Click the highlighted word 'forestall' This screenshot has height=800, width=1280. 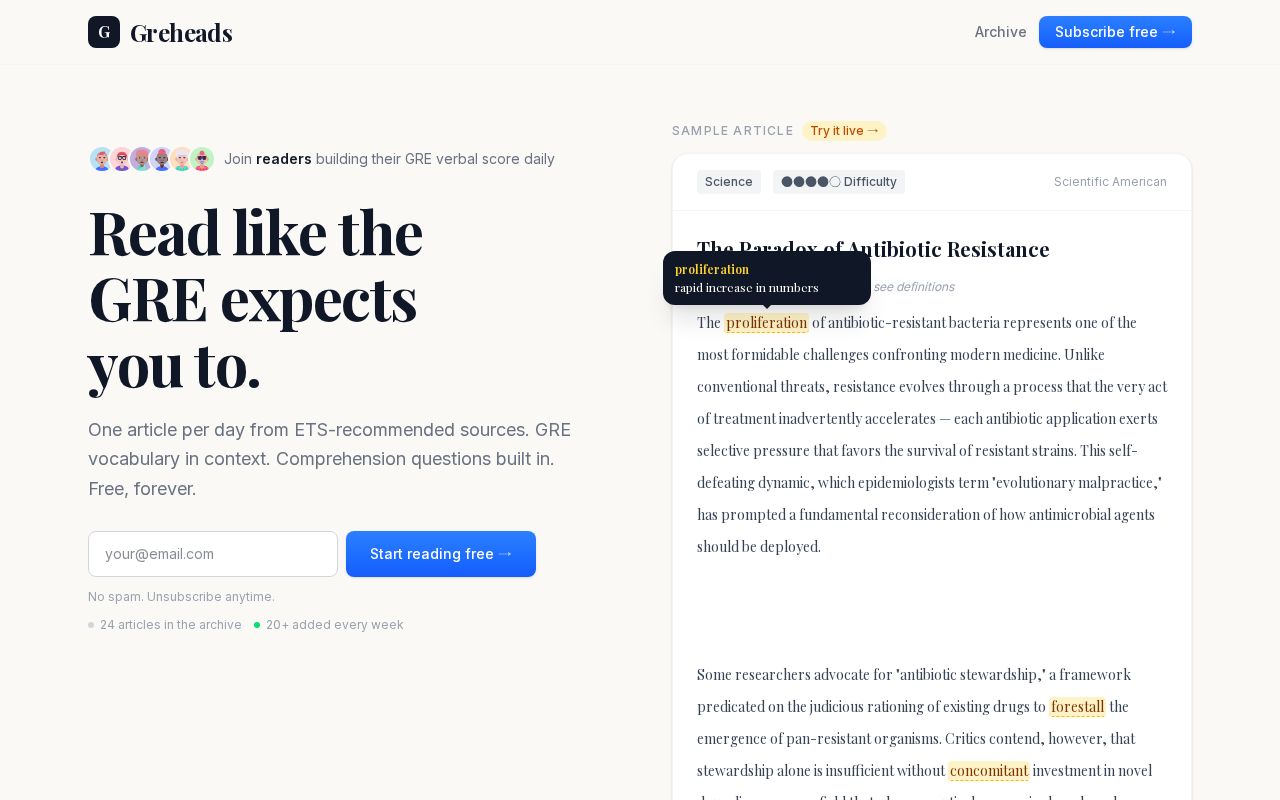click(1078, 706)
